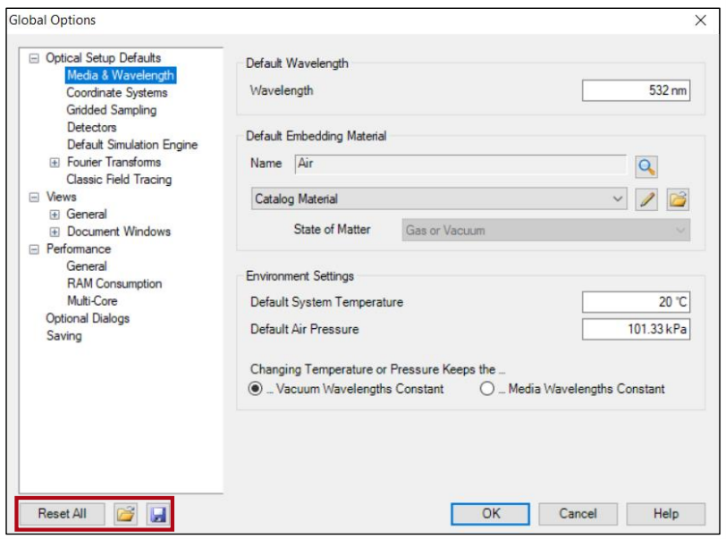The width and height of the screenshot is (726, 539).
Task: Click the Reset All button
Action: [x=62, y=514]
